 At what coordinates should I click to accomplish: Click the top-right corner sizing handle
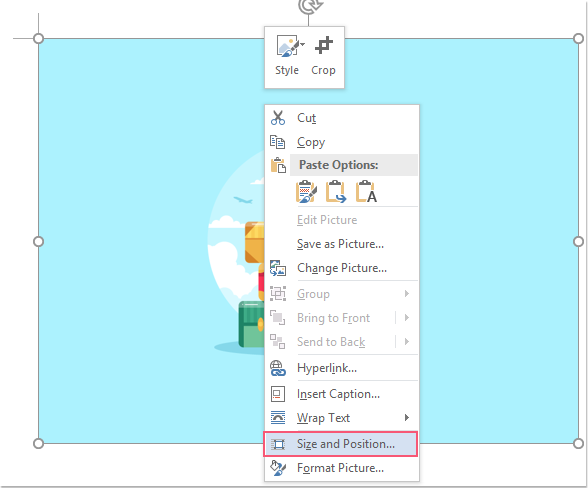coord(578,38)
